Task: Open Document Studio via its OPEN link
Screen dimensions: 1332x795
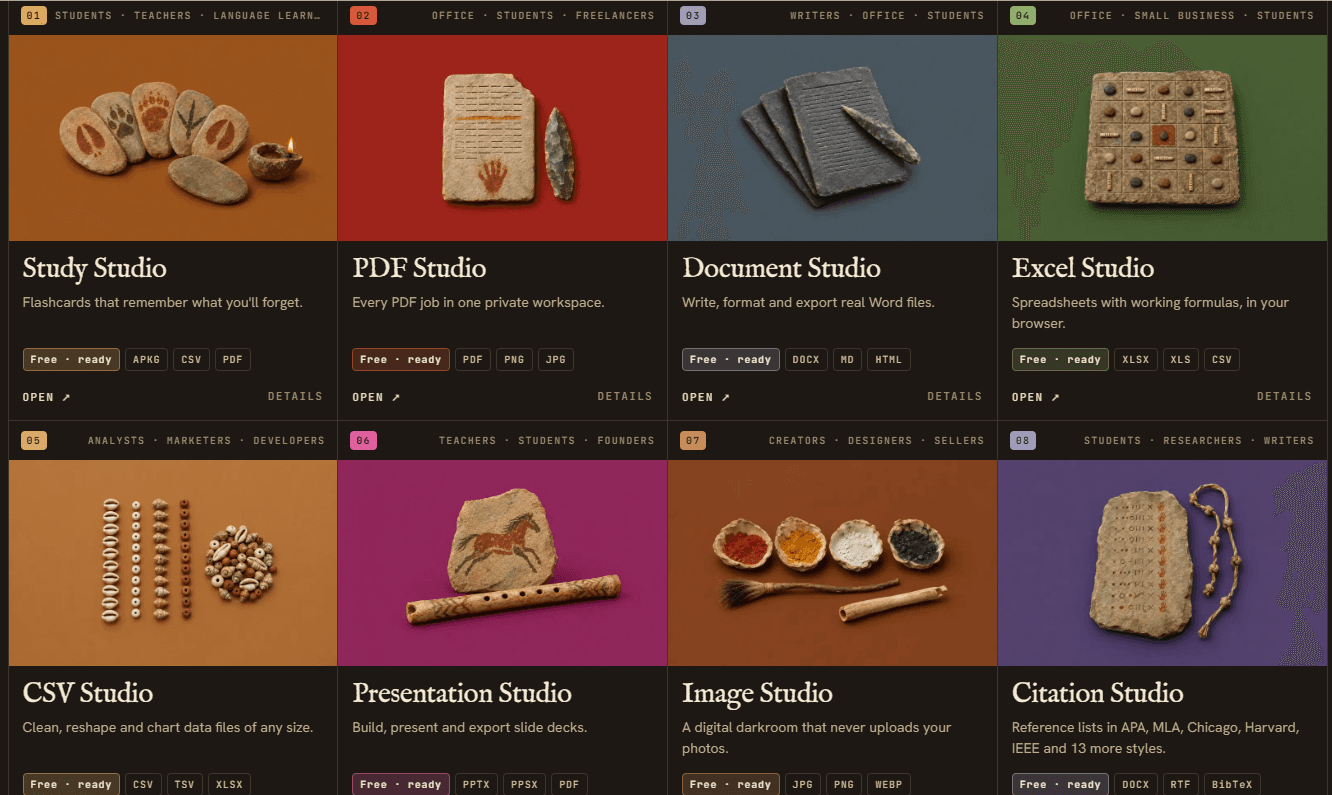Action: [x=707, y=397]
